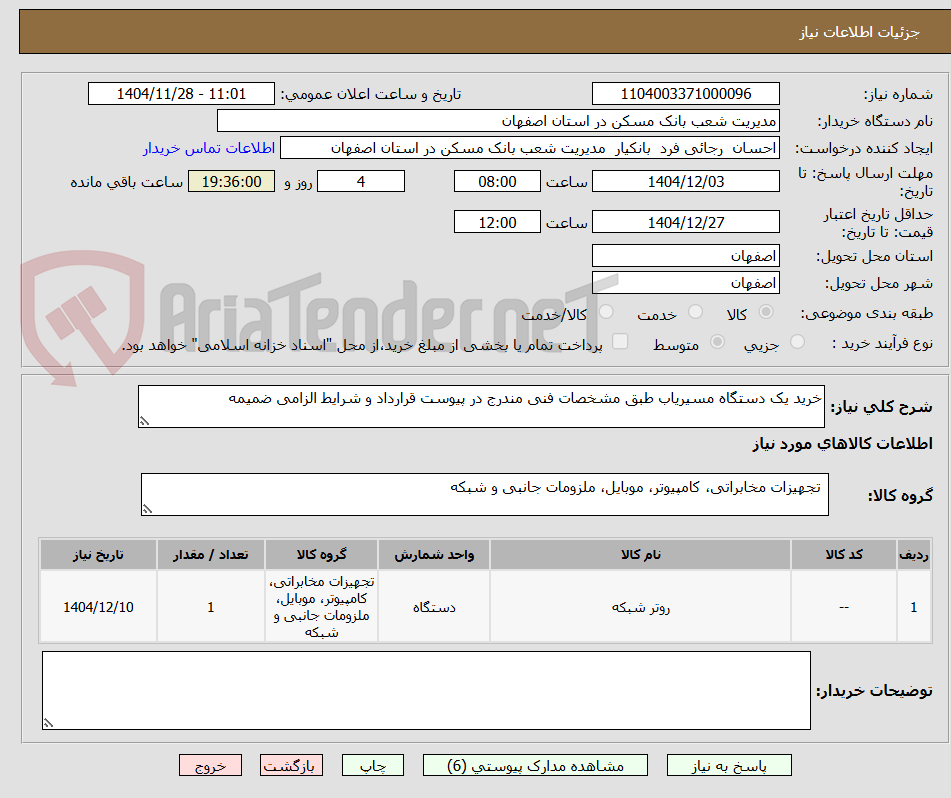
Task: Click the need number field 1104003371000096
Action: (685, 94)
